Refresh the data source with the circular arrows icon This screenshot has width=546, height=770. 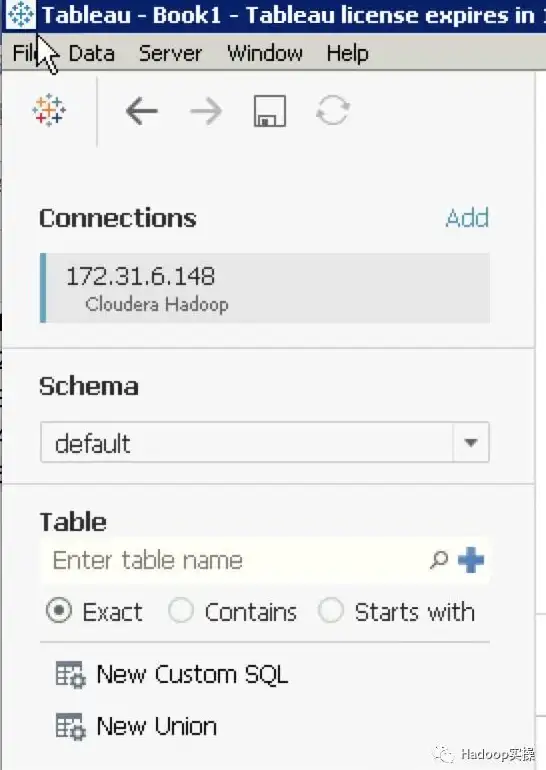tap(333, 110)
